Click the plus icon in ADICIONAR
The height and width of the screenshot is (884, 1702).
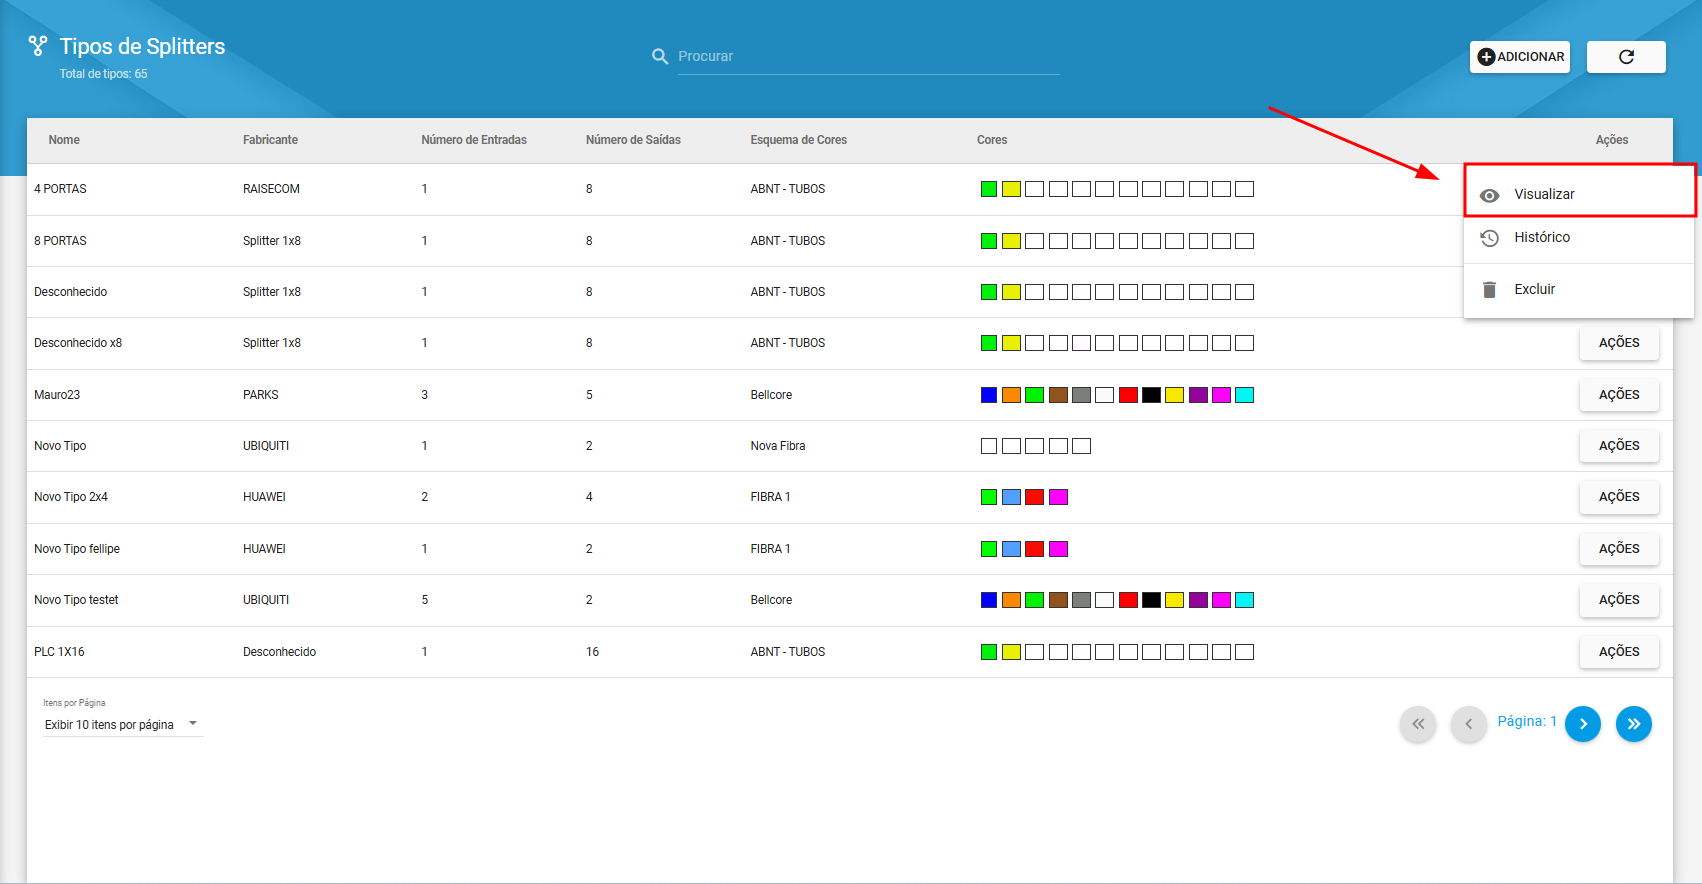pyautogui.click(x=1486, y=57)
